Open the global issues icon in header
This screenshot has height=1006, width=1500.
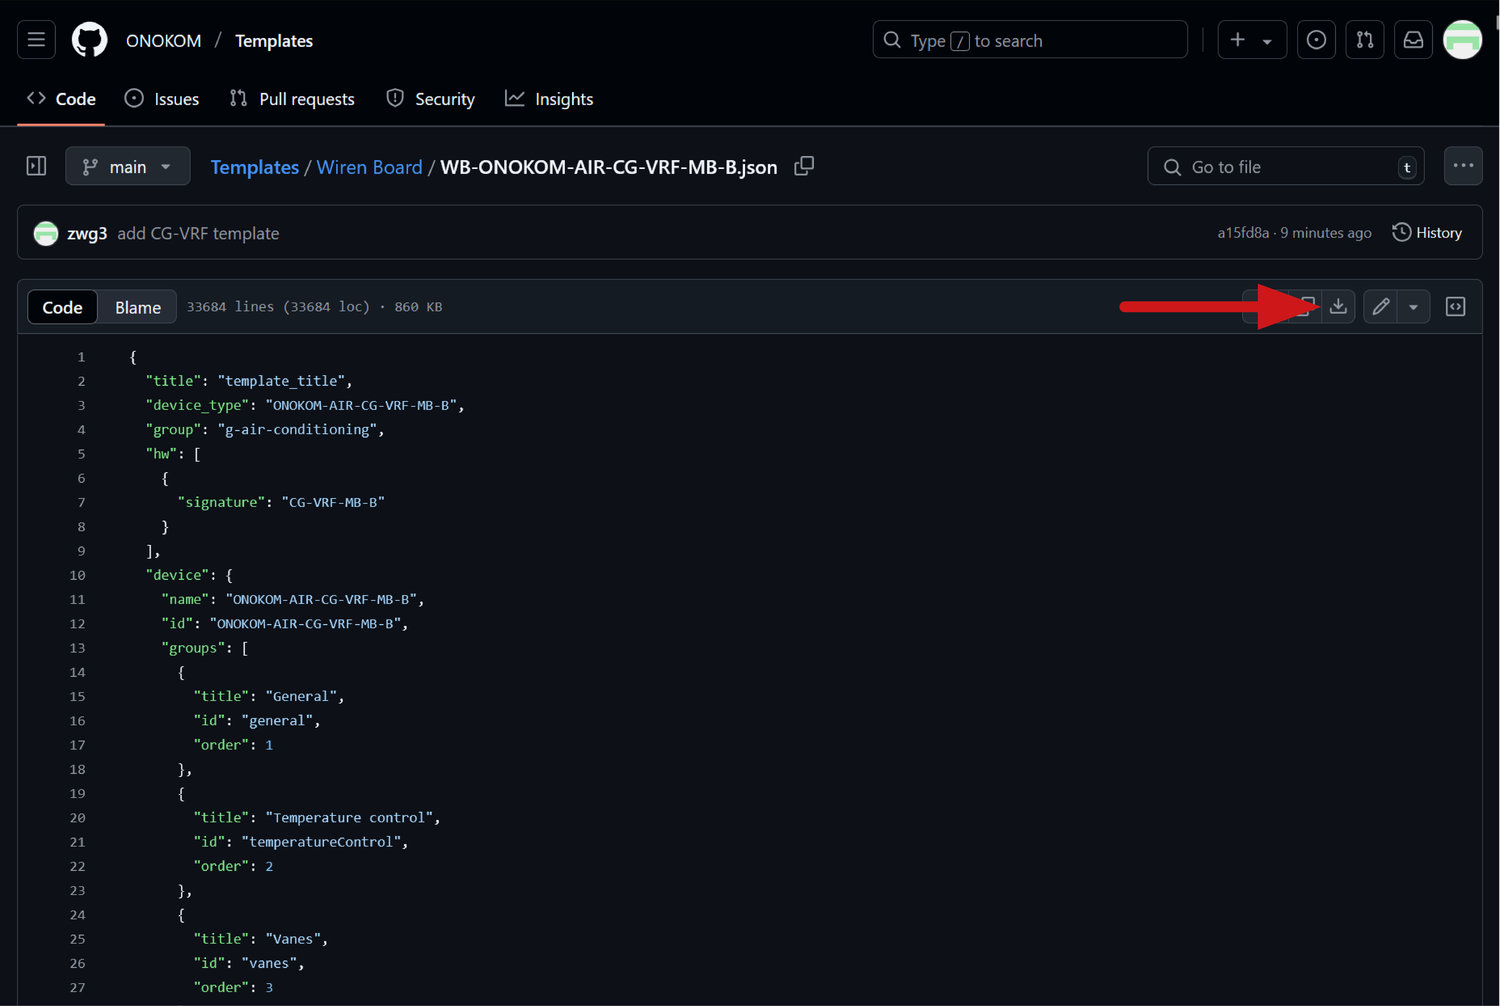1316,40
